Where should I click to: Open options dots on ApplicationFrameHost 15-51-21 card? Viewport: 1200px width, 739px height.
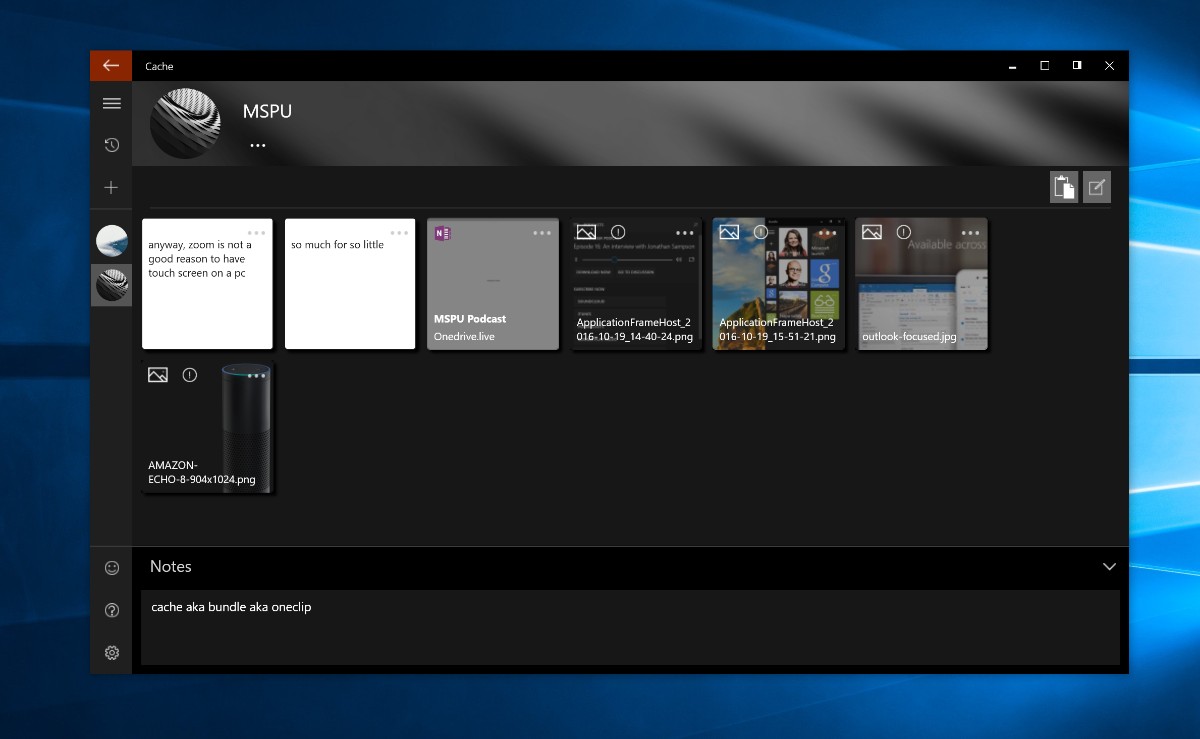click(828, 232)
